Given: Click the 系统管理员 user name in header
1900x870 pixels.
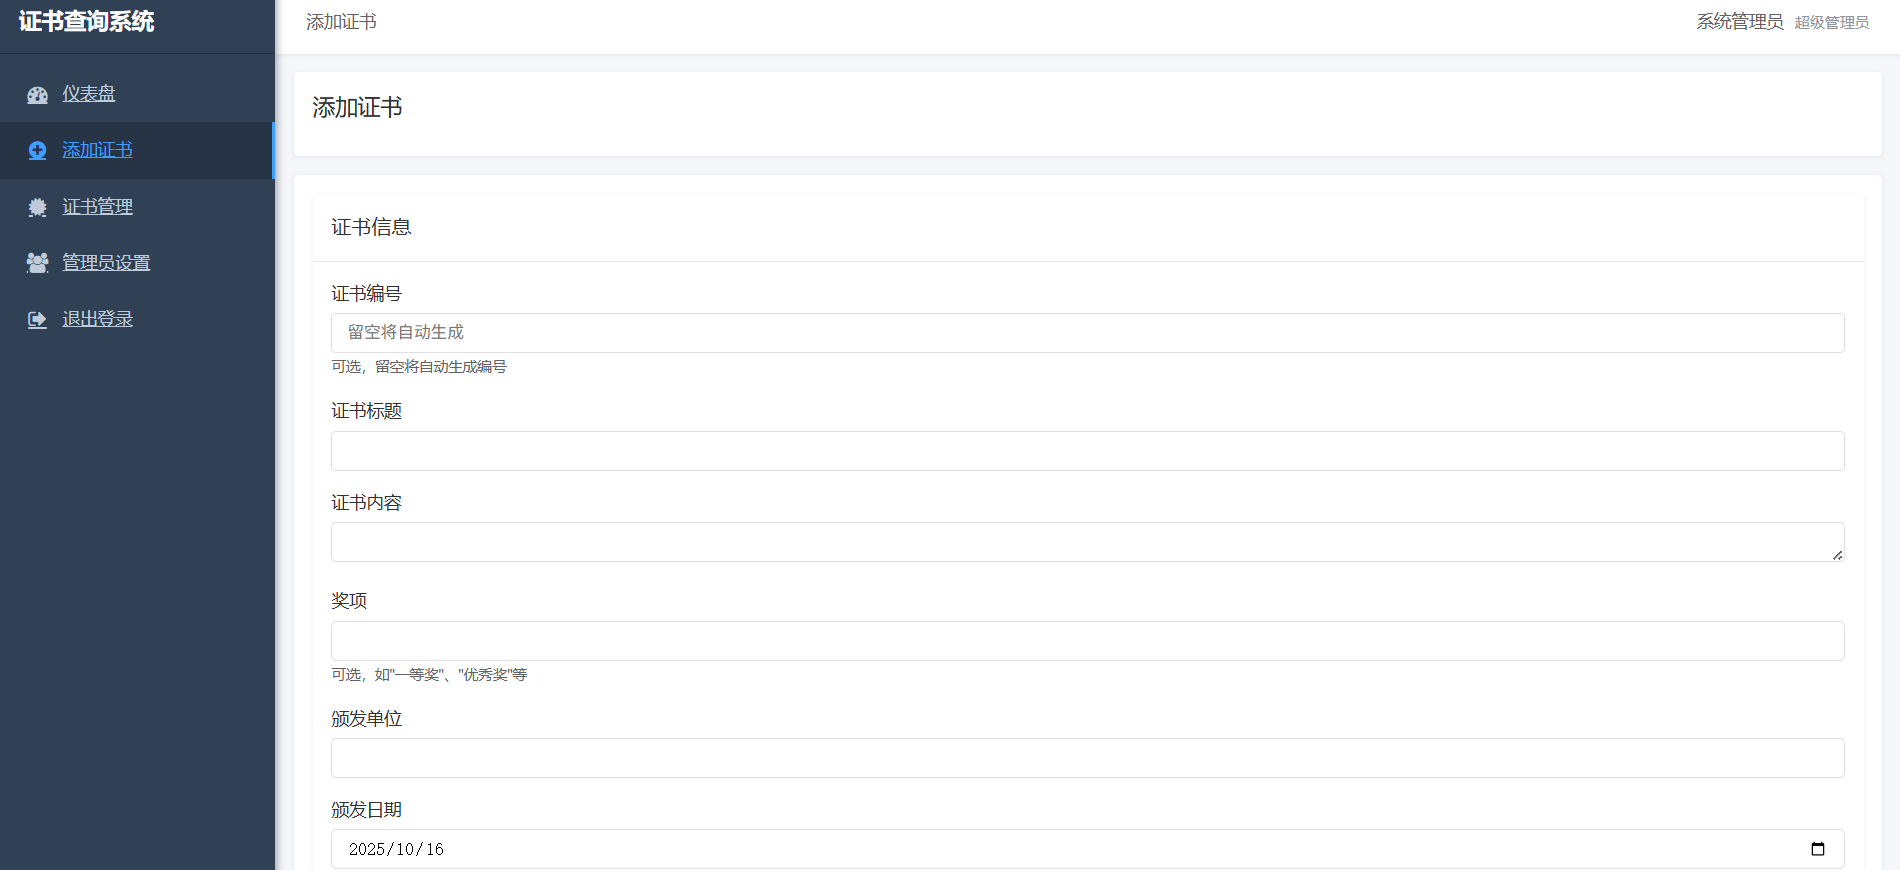Looking at the screenshot, I should 1739,22.
